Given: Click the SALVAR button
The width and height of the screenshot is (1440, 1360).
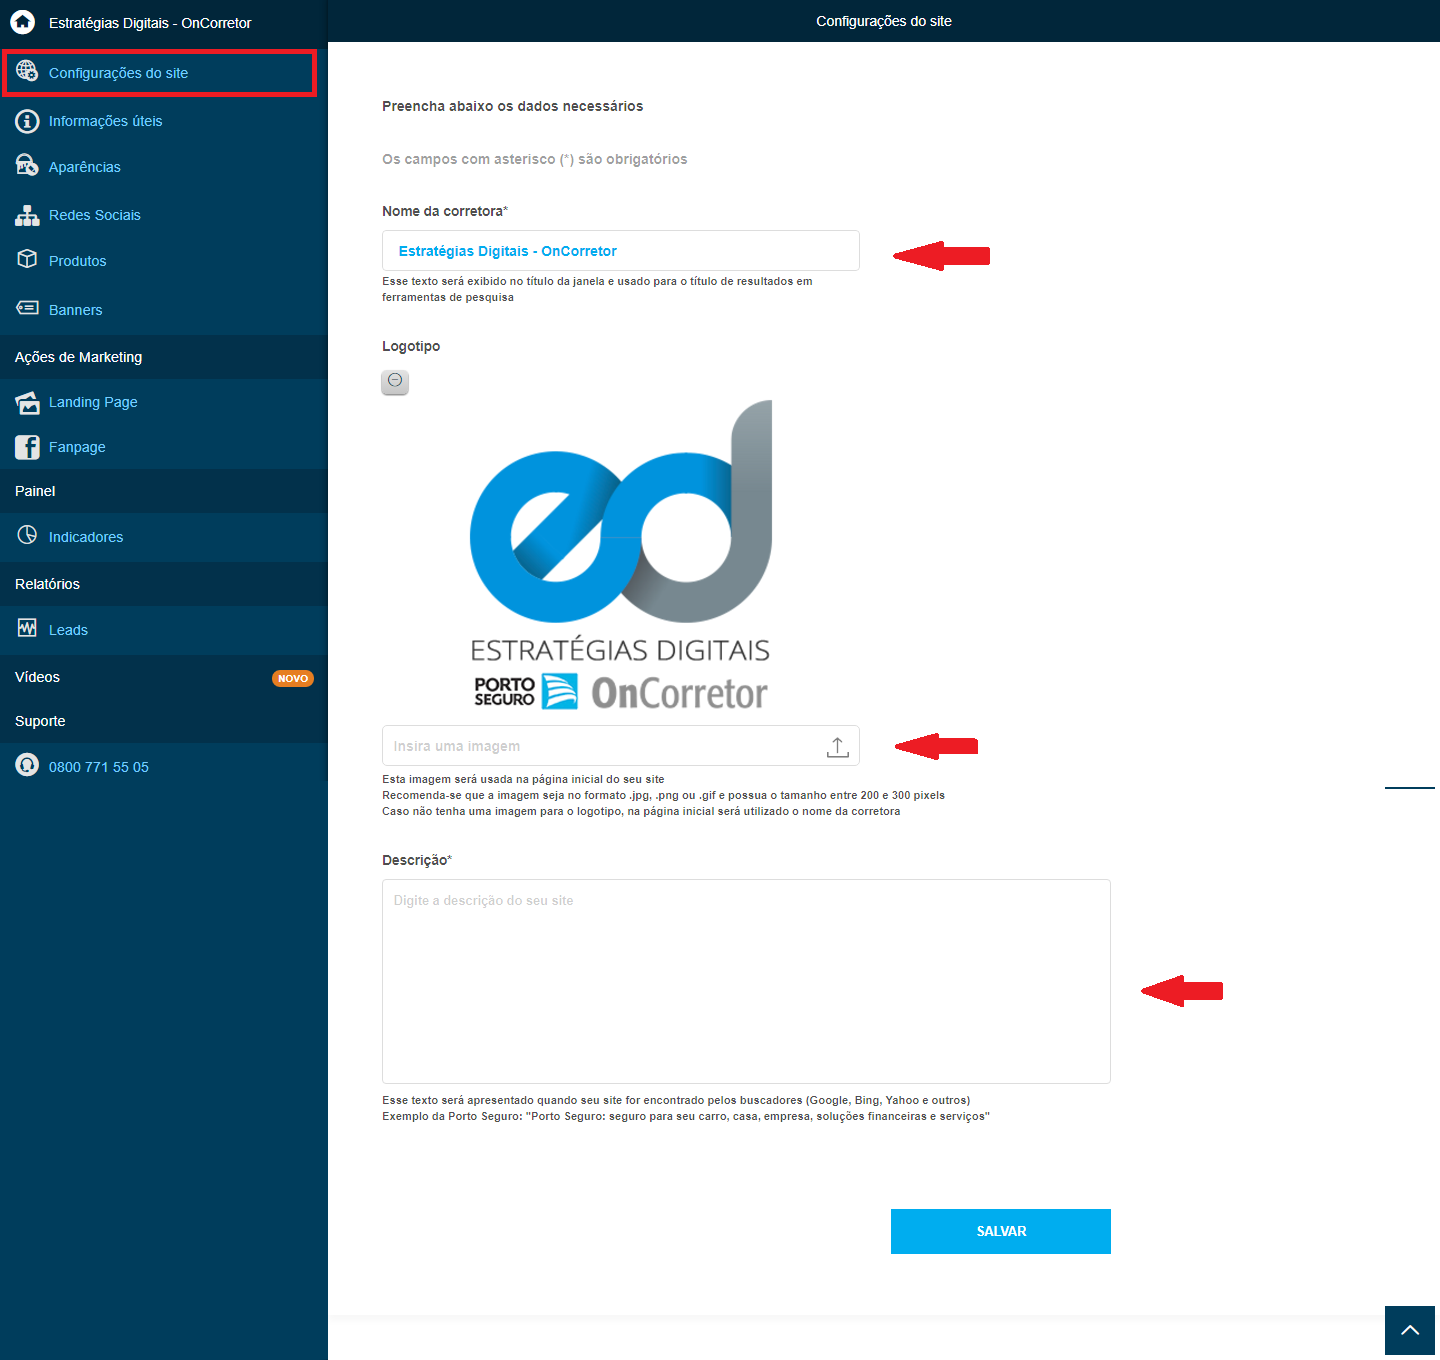Looking at the screenshot, I should tap(1001, 1231).
